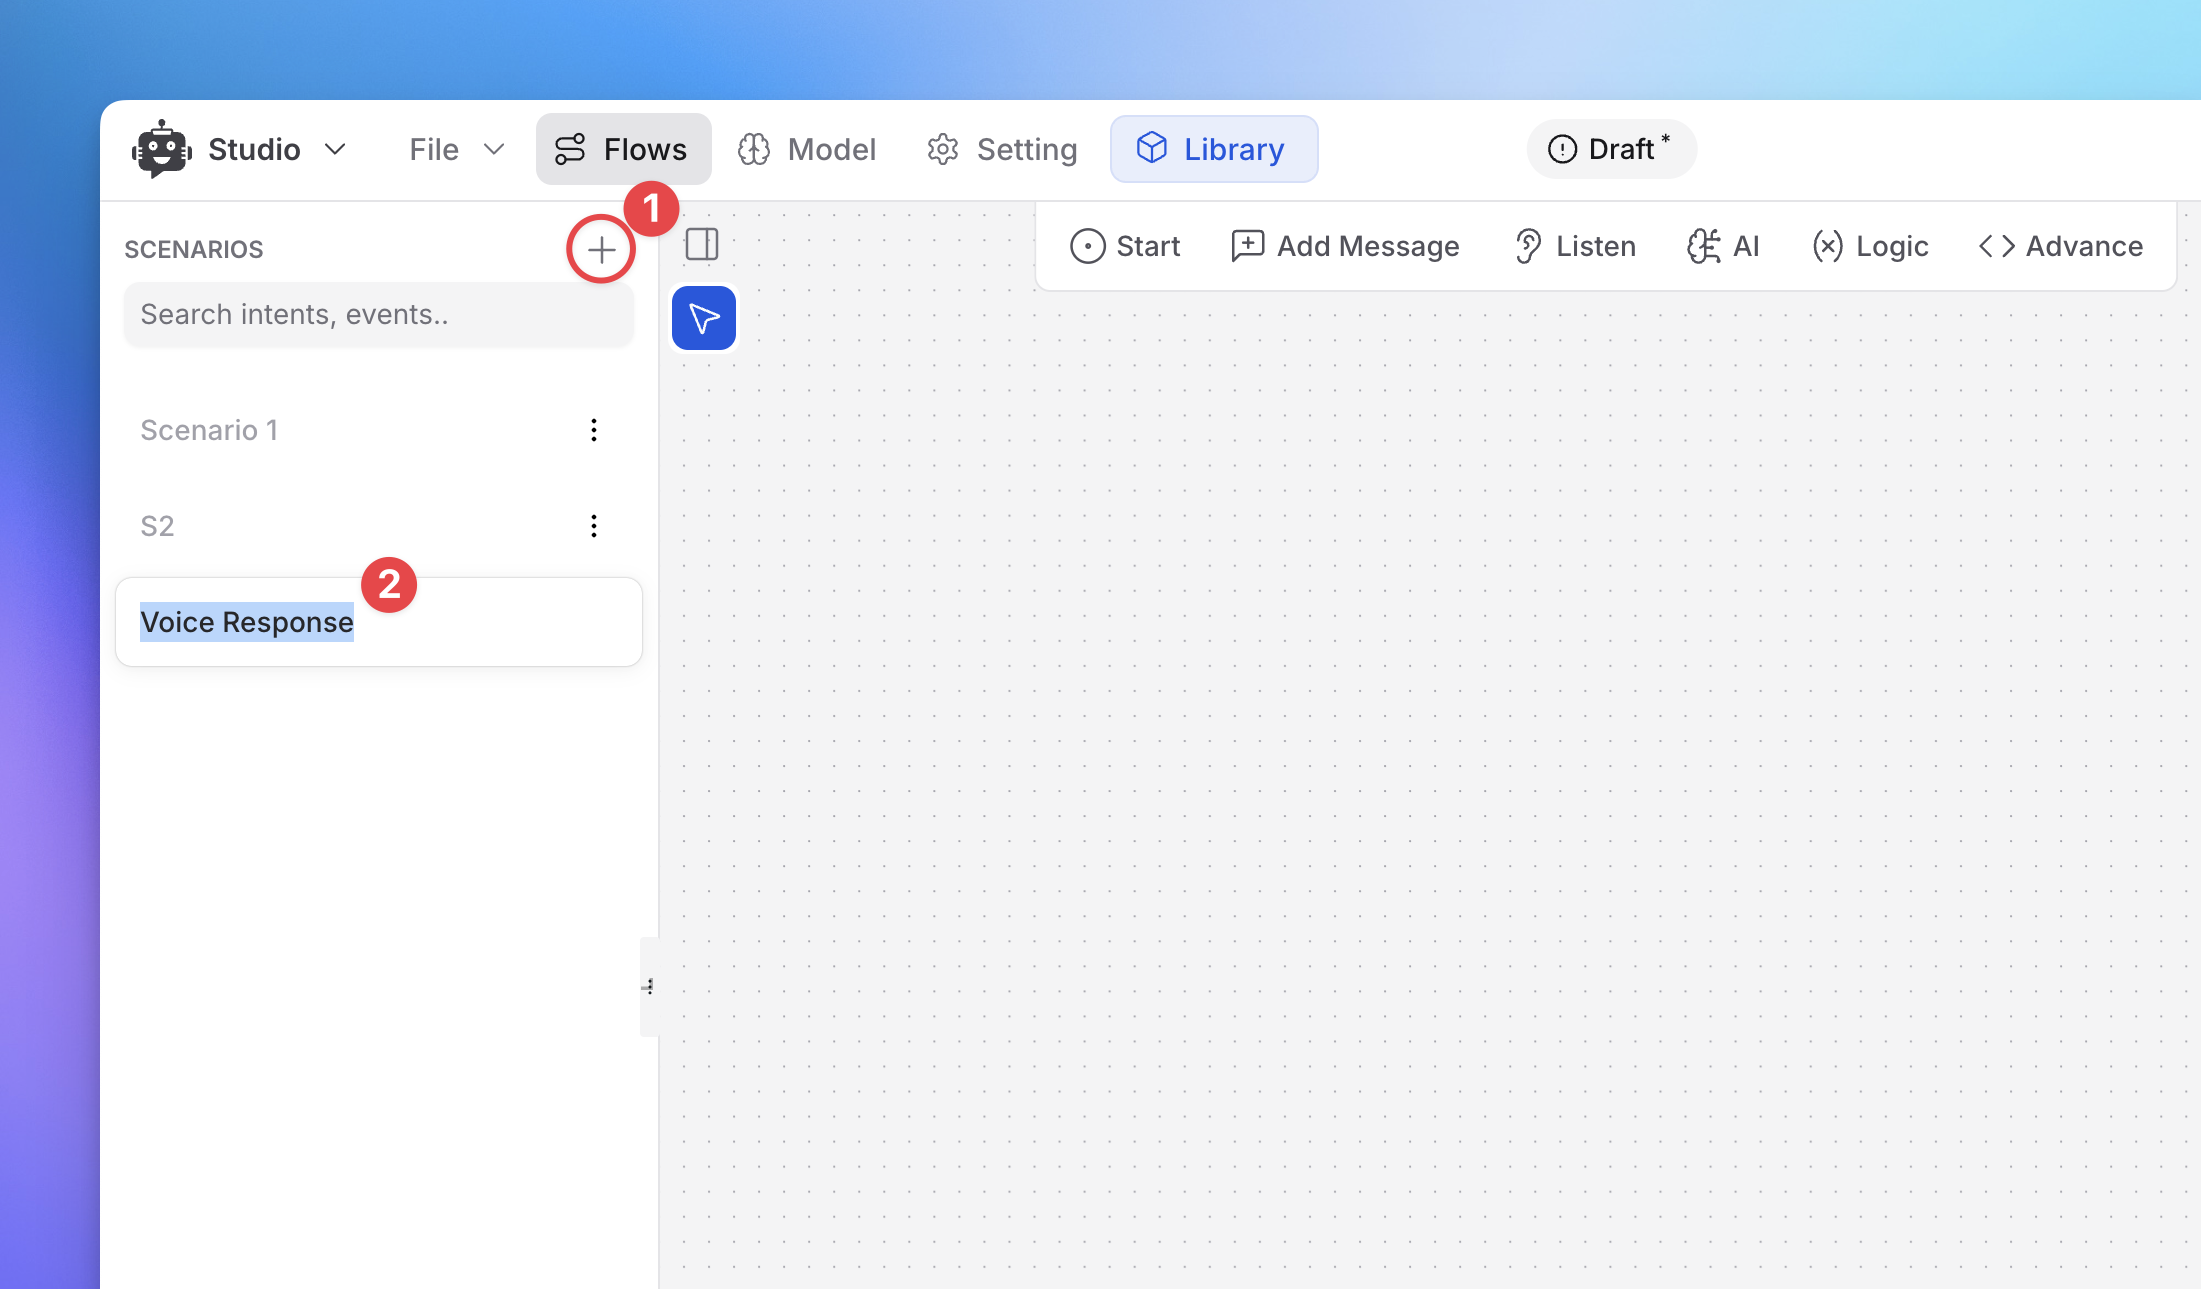Open the Setting tab
This screenshot has width=2201, height=1289.
1002,149
